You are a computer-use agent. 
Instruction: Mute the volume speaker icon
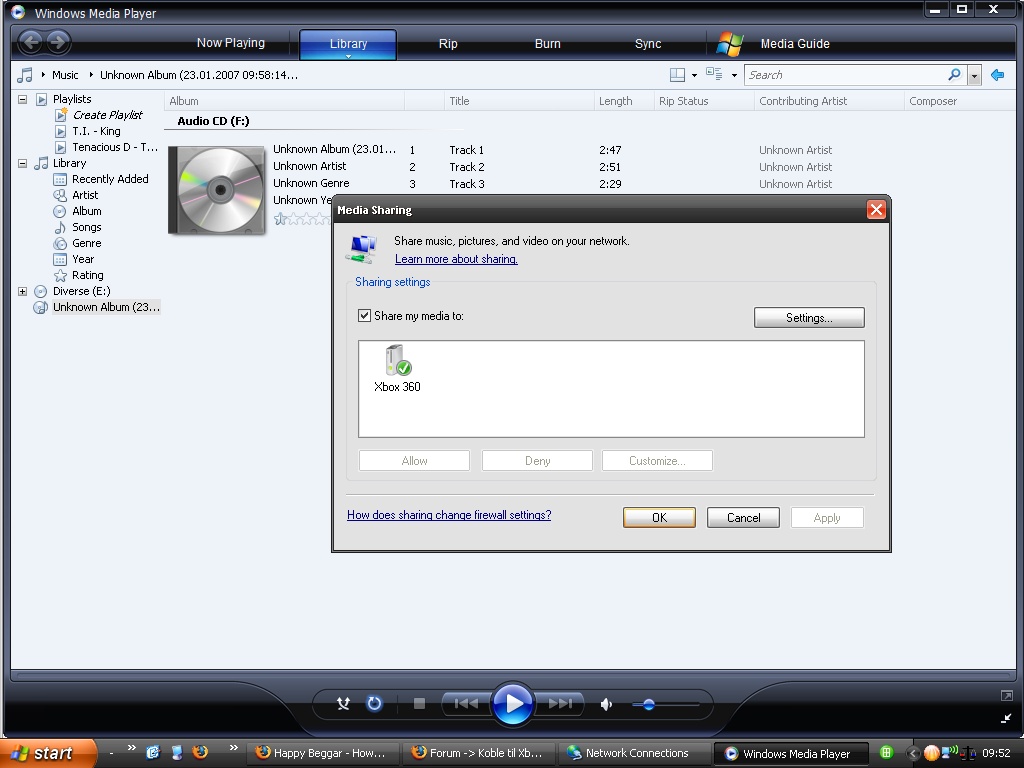(x=607, y=704)
